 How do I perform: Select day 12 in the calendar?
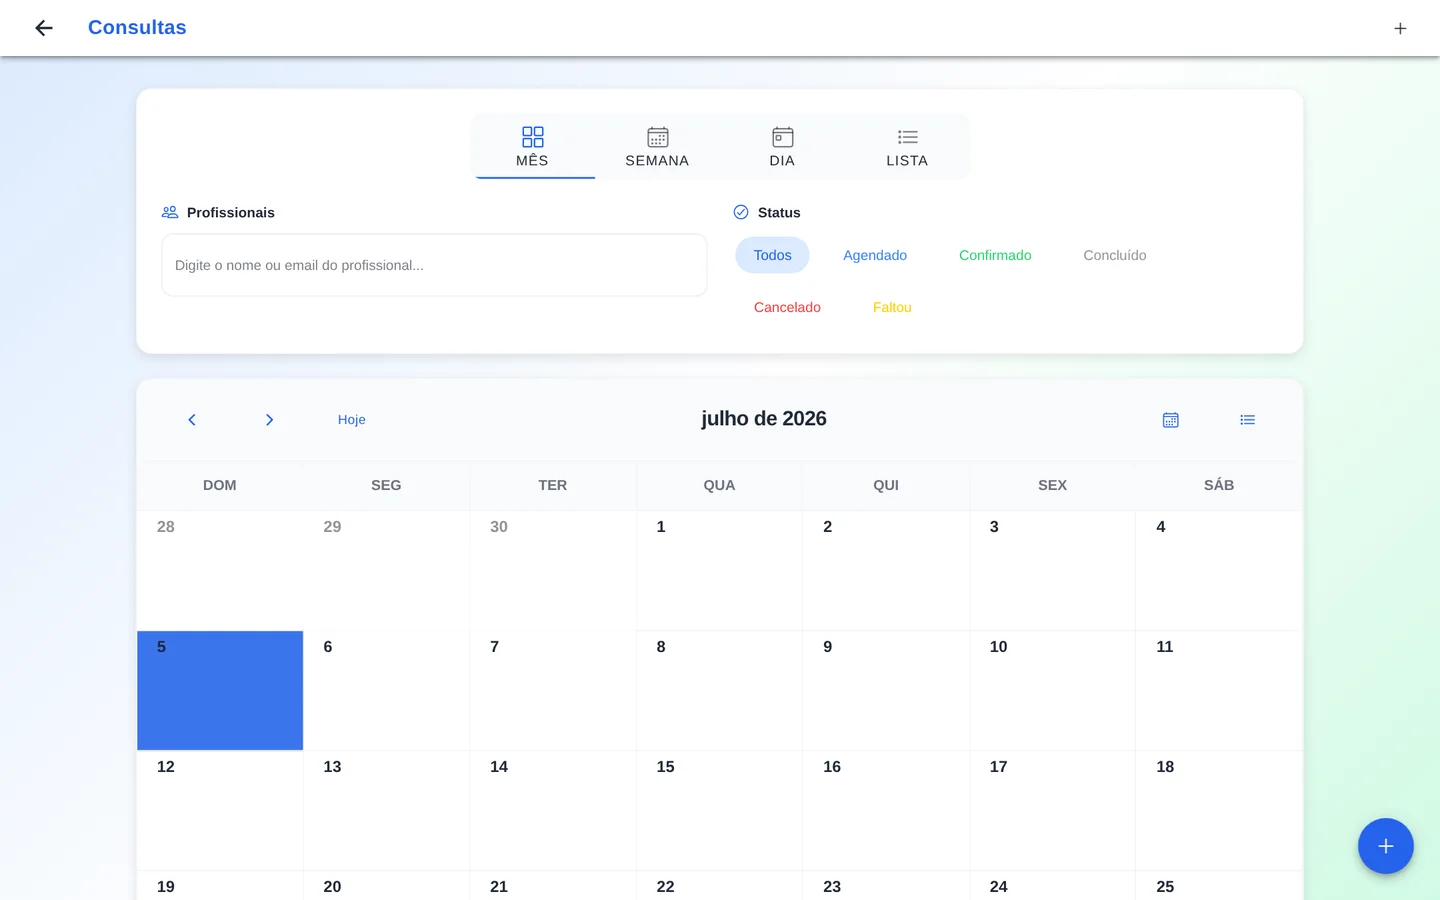[220, 810]
